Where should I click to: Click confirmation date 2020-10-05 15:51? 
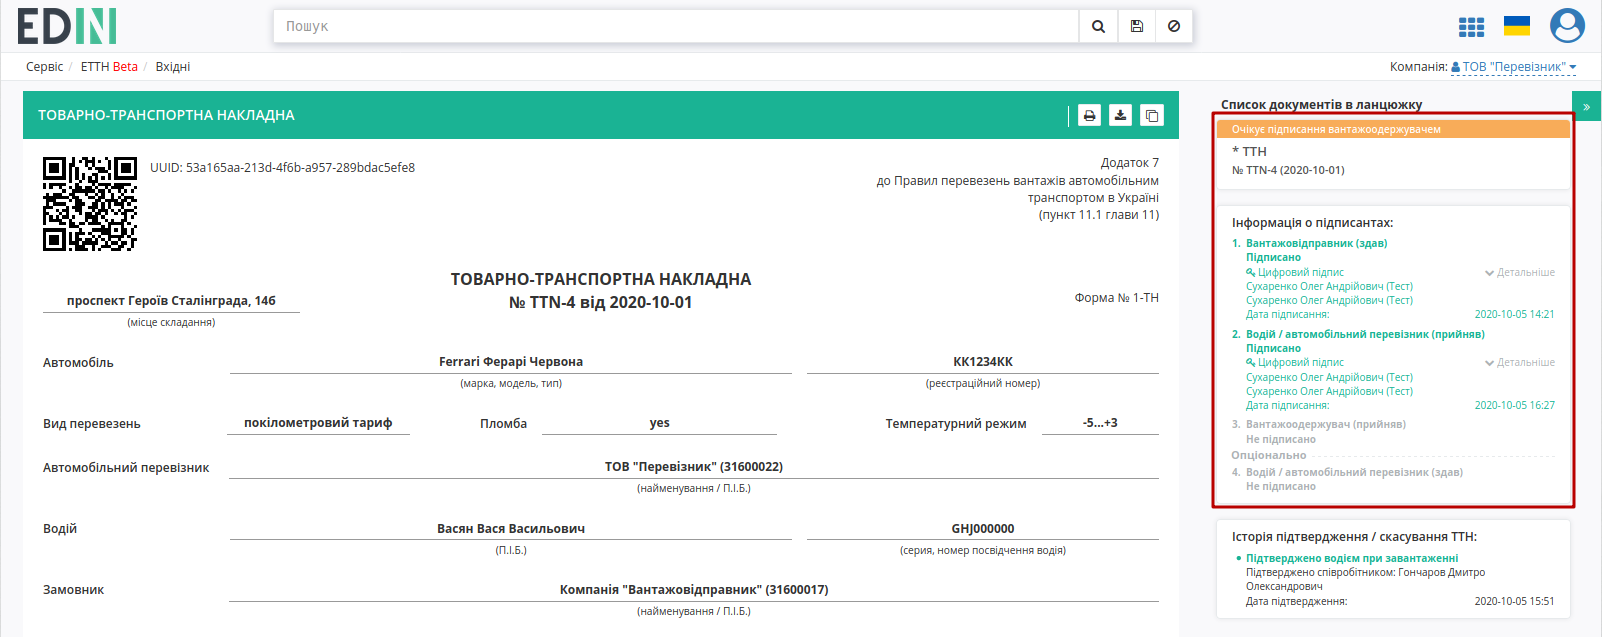1515,601
